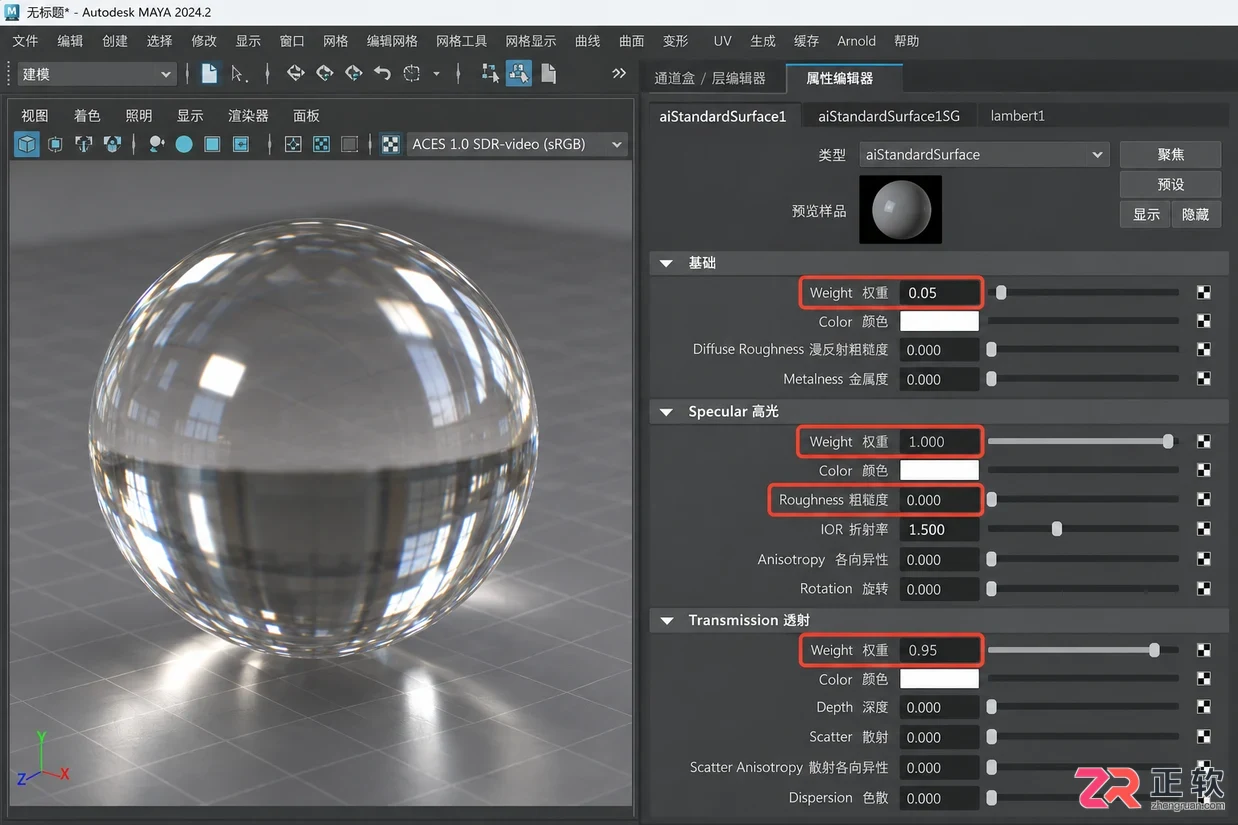Open the 建模 workspace mode dropdown

pyautogui.click(x=97, y=74)
